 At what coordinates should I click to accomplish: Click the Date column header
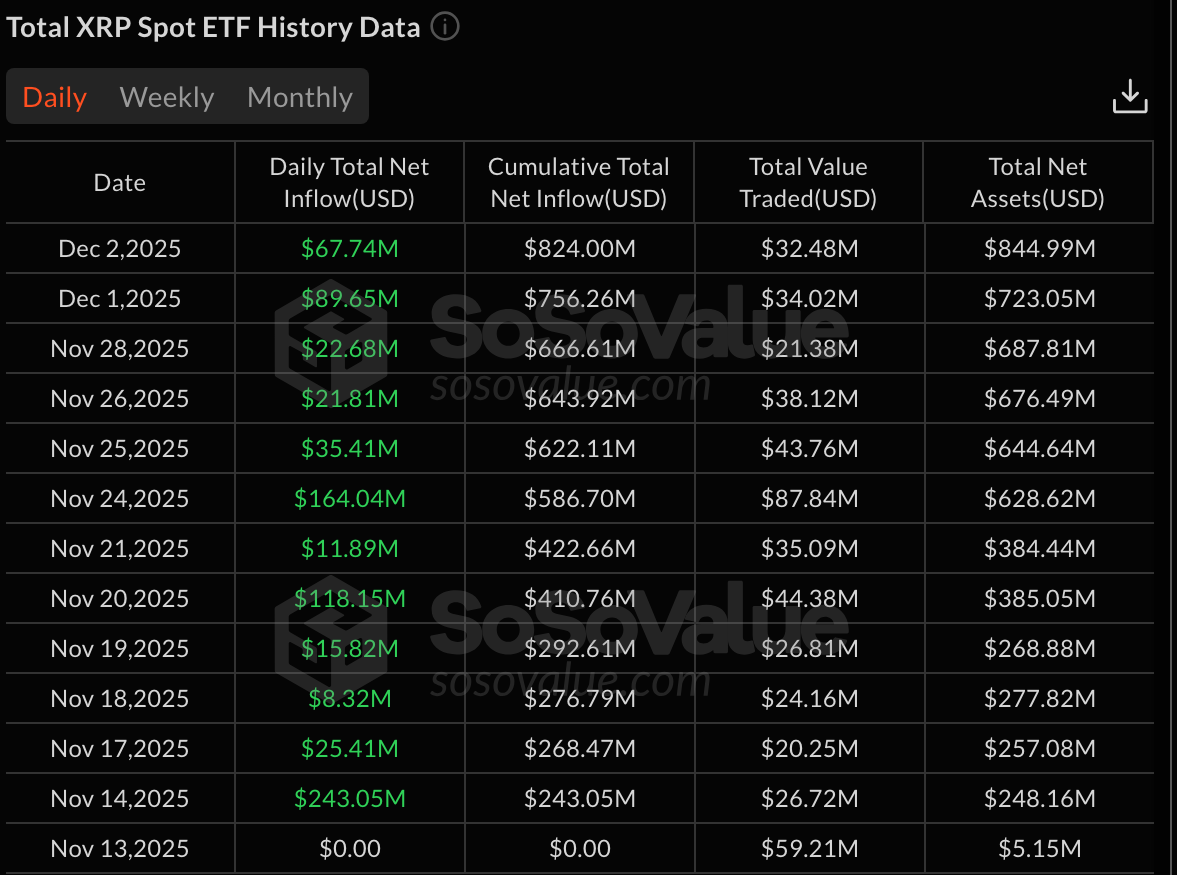(x=120, y=182)
